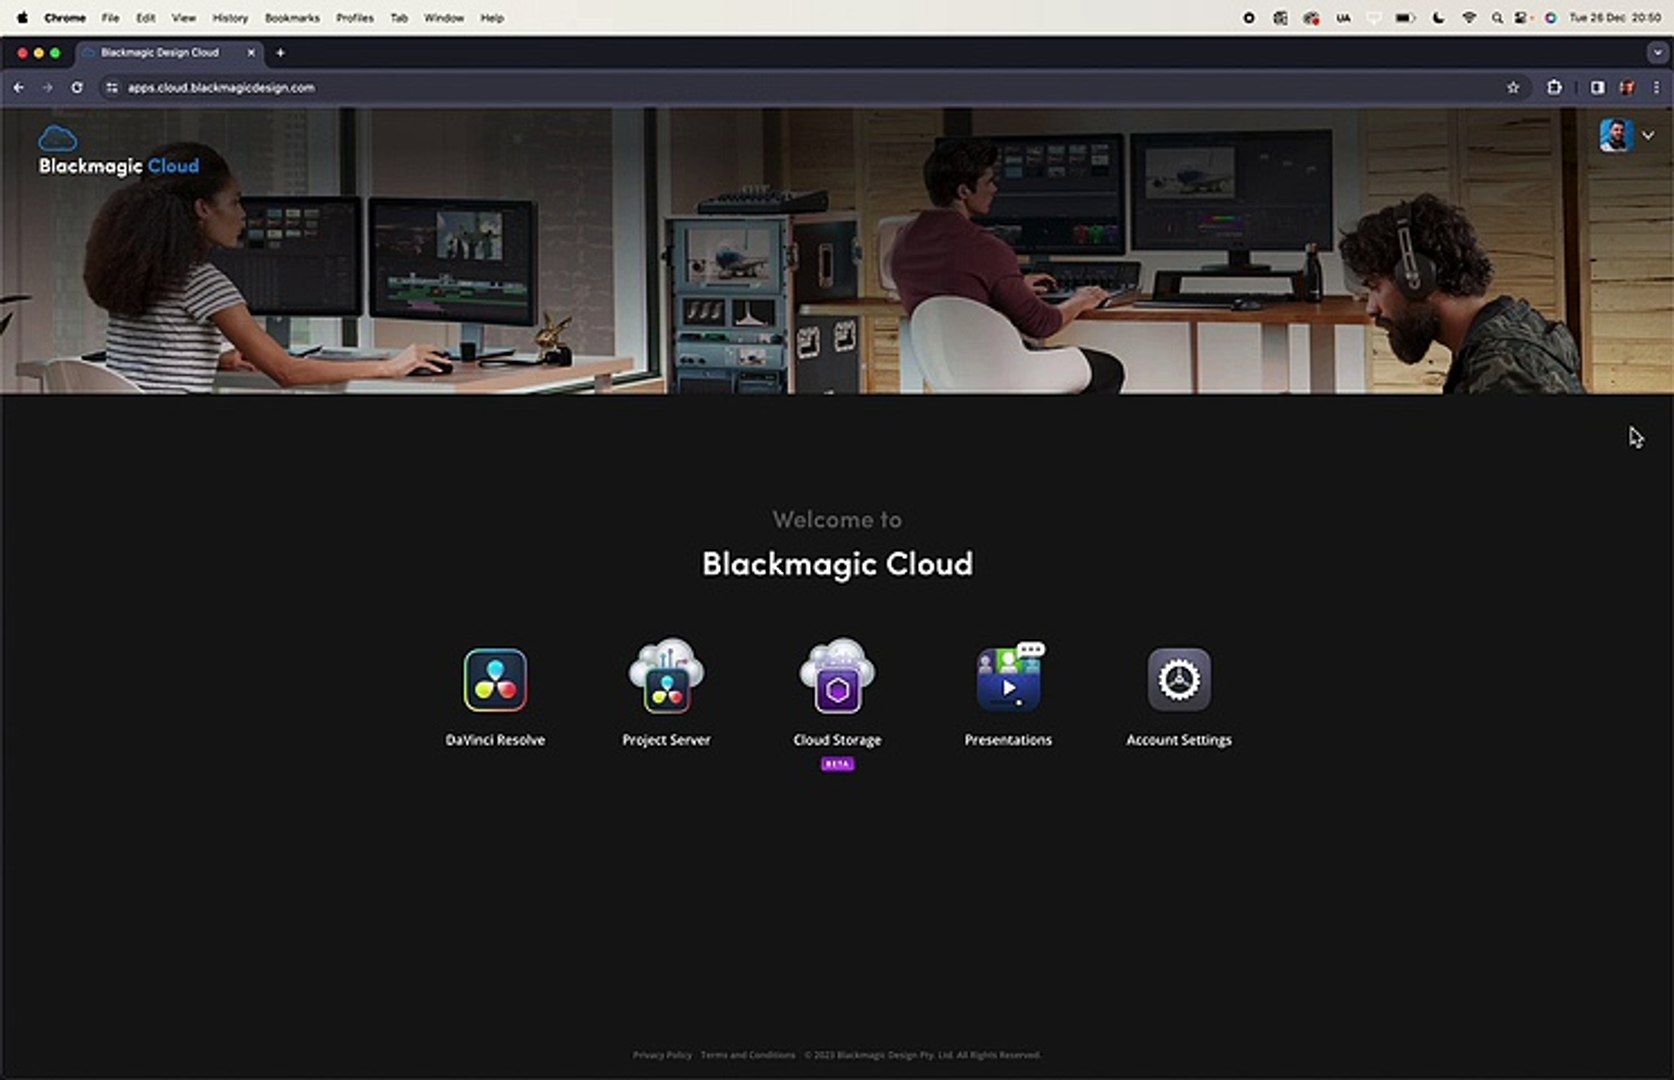Open the Project Server icon
This screenshot has height=1080, width=1674.
point(666,677)
